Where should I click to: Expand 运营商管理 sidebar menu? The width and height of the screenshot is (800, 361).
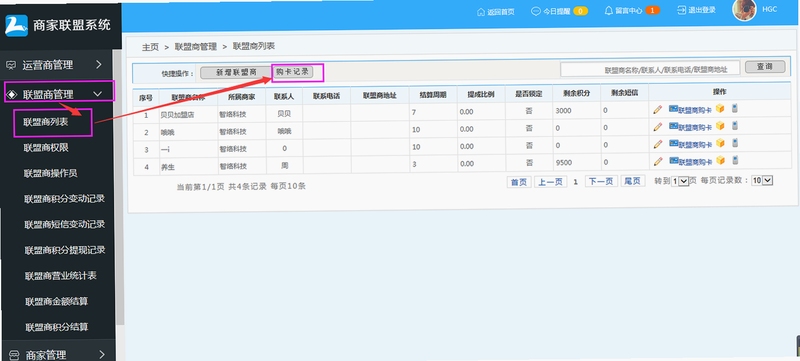55,65
